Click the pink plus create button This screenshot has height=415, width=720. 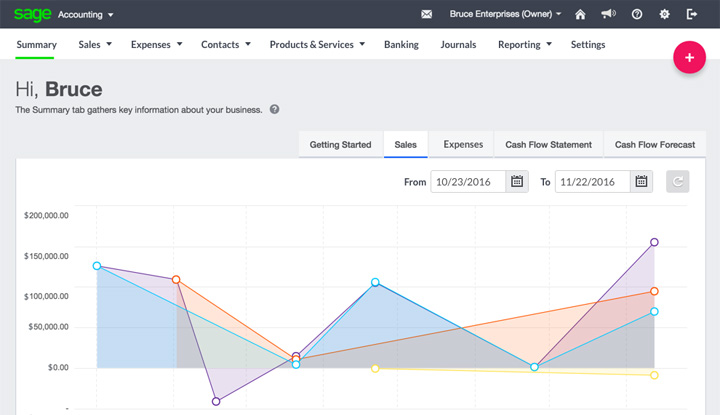(x=689, y=57)
